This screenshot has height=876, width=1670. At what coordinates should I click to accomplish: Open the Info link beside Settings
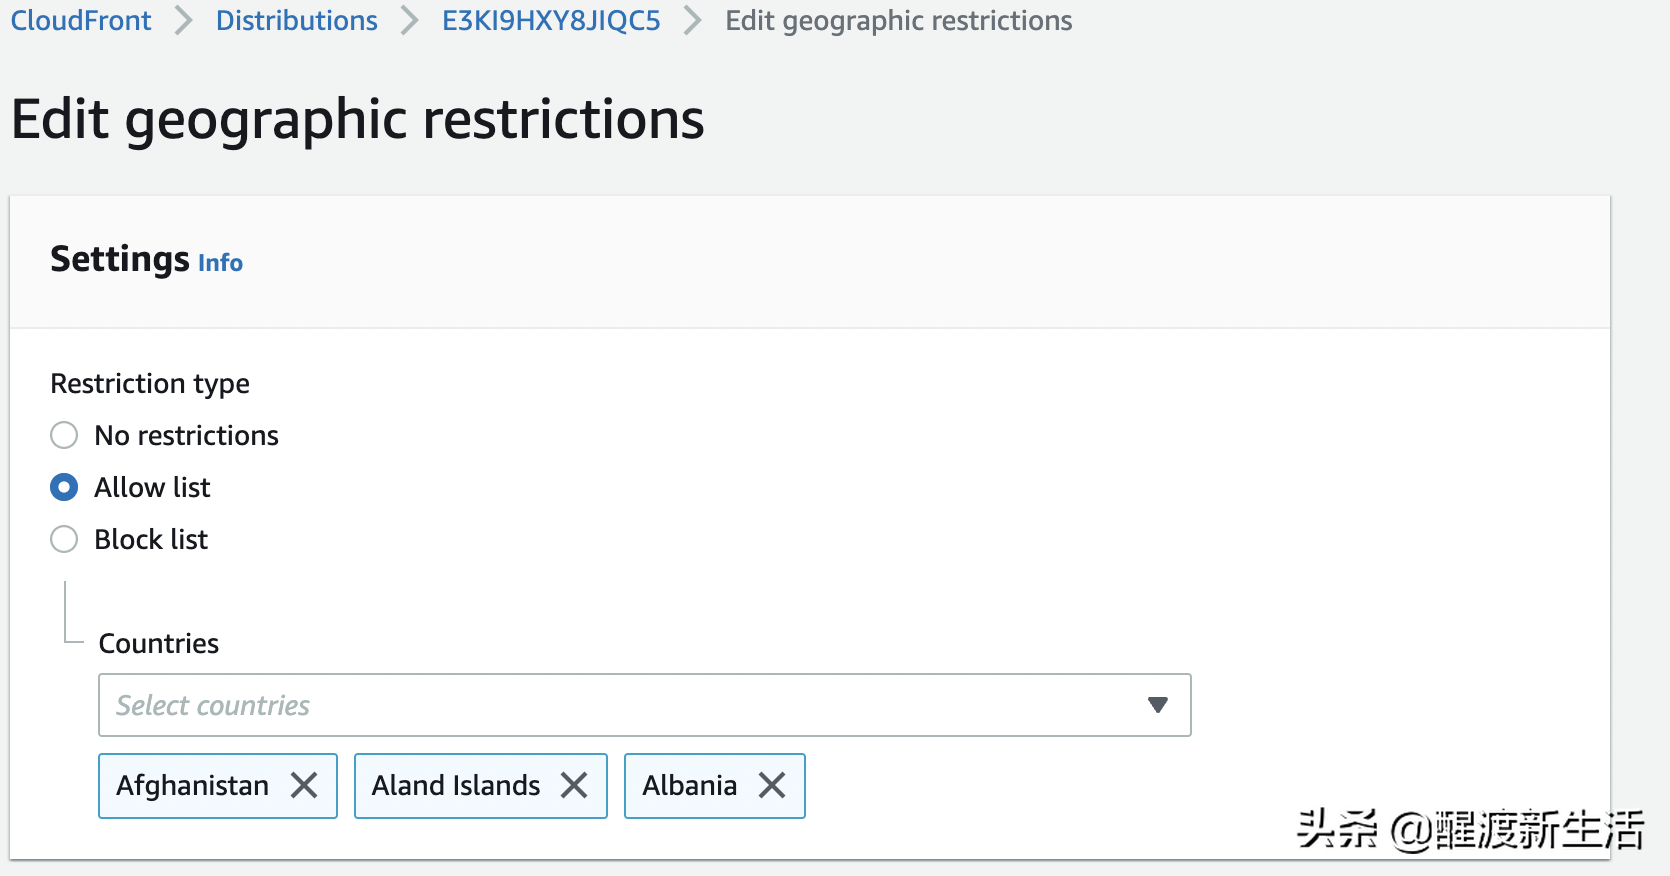pyautogui.click(x=220, y=263)
